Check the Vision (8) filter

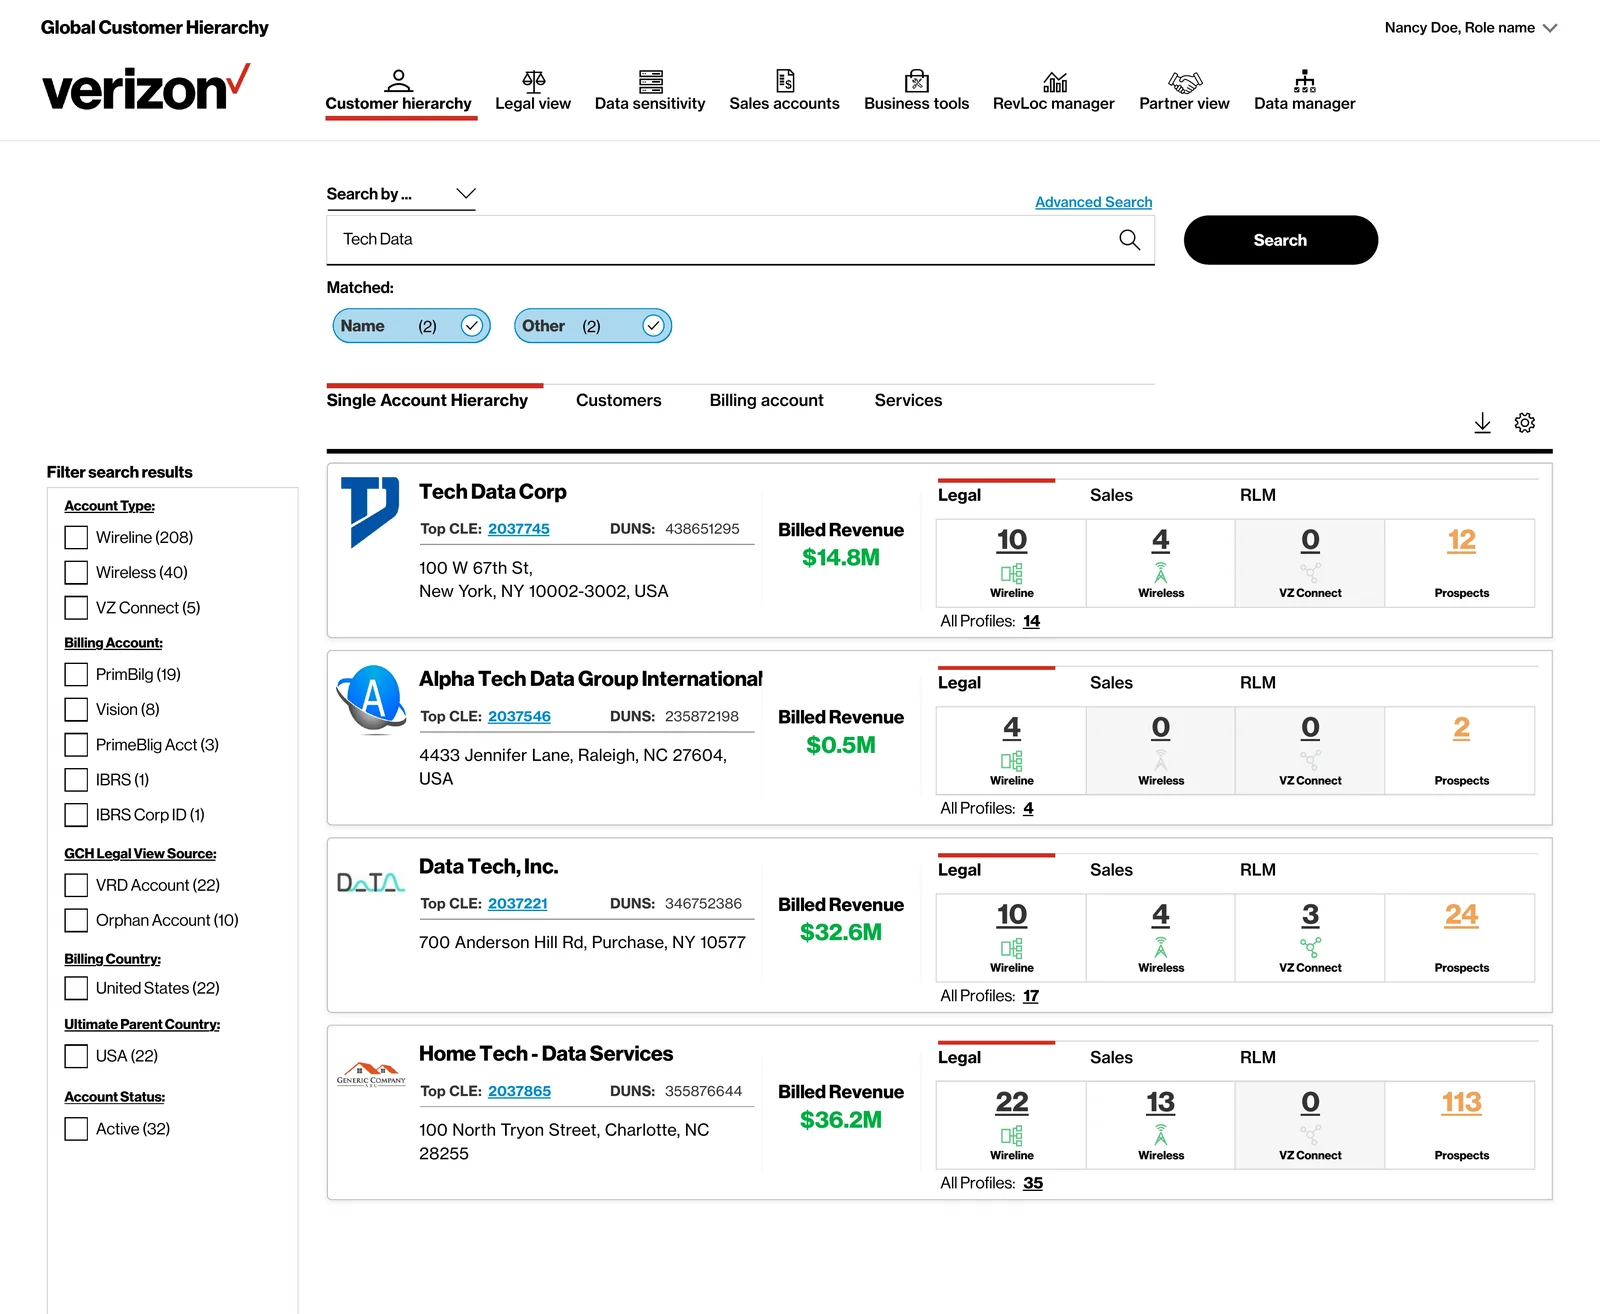tap(76, 710)
